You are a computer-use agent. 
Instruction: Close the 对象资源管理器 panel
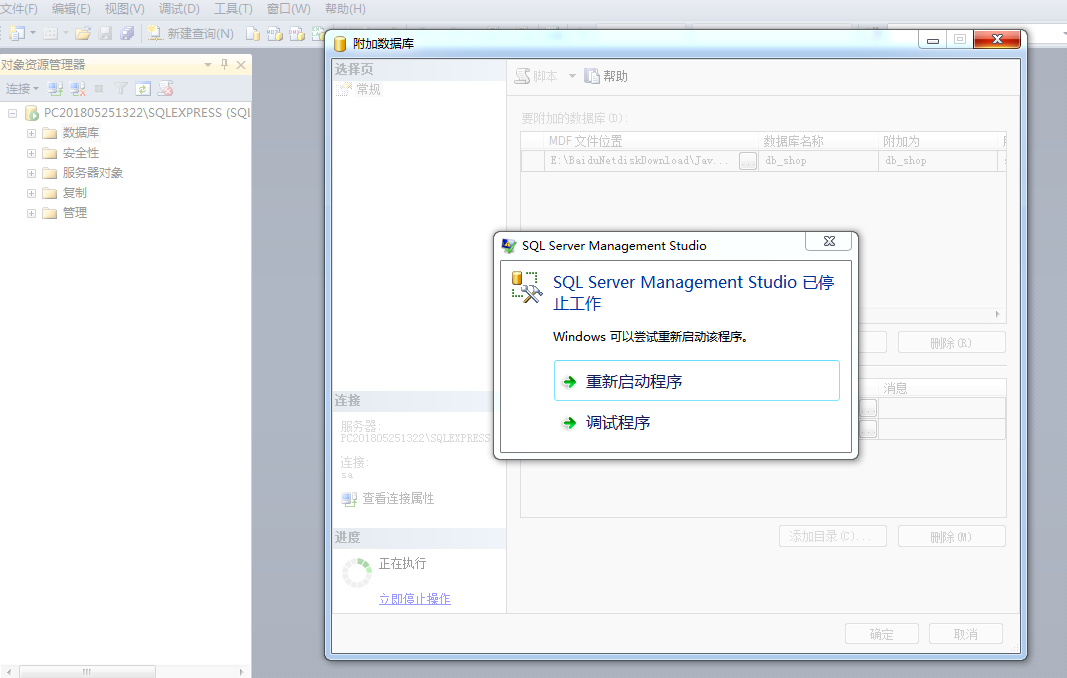click(241, 65)
